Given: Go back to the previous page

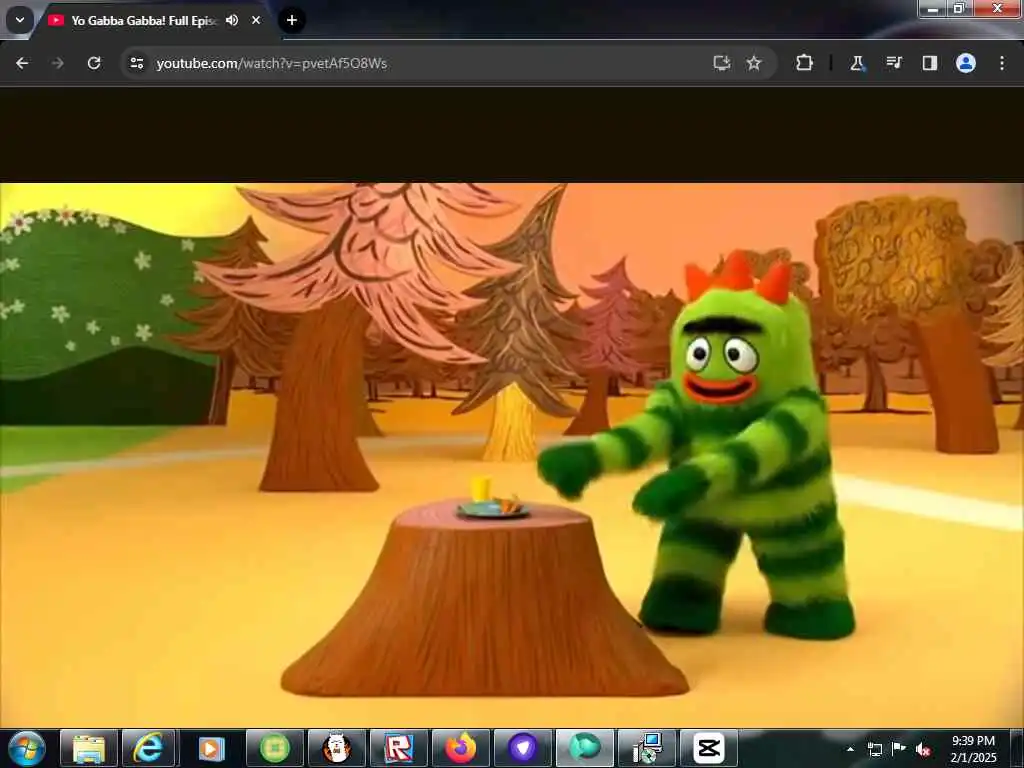Looking at the screenshot, I should 22,63.
